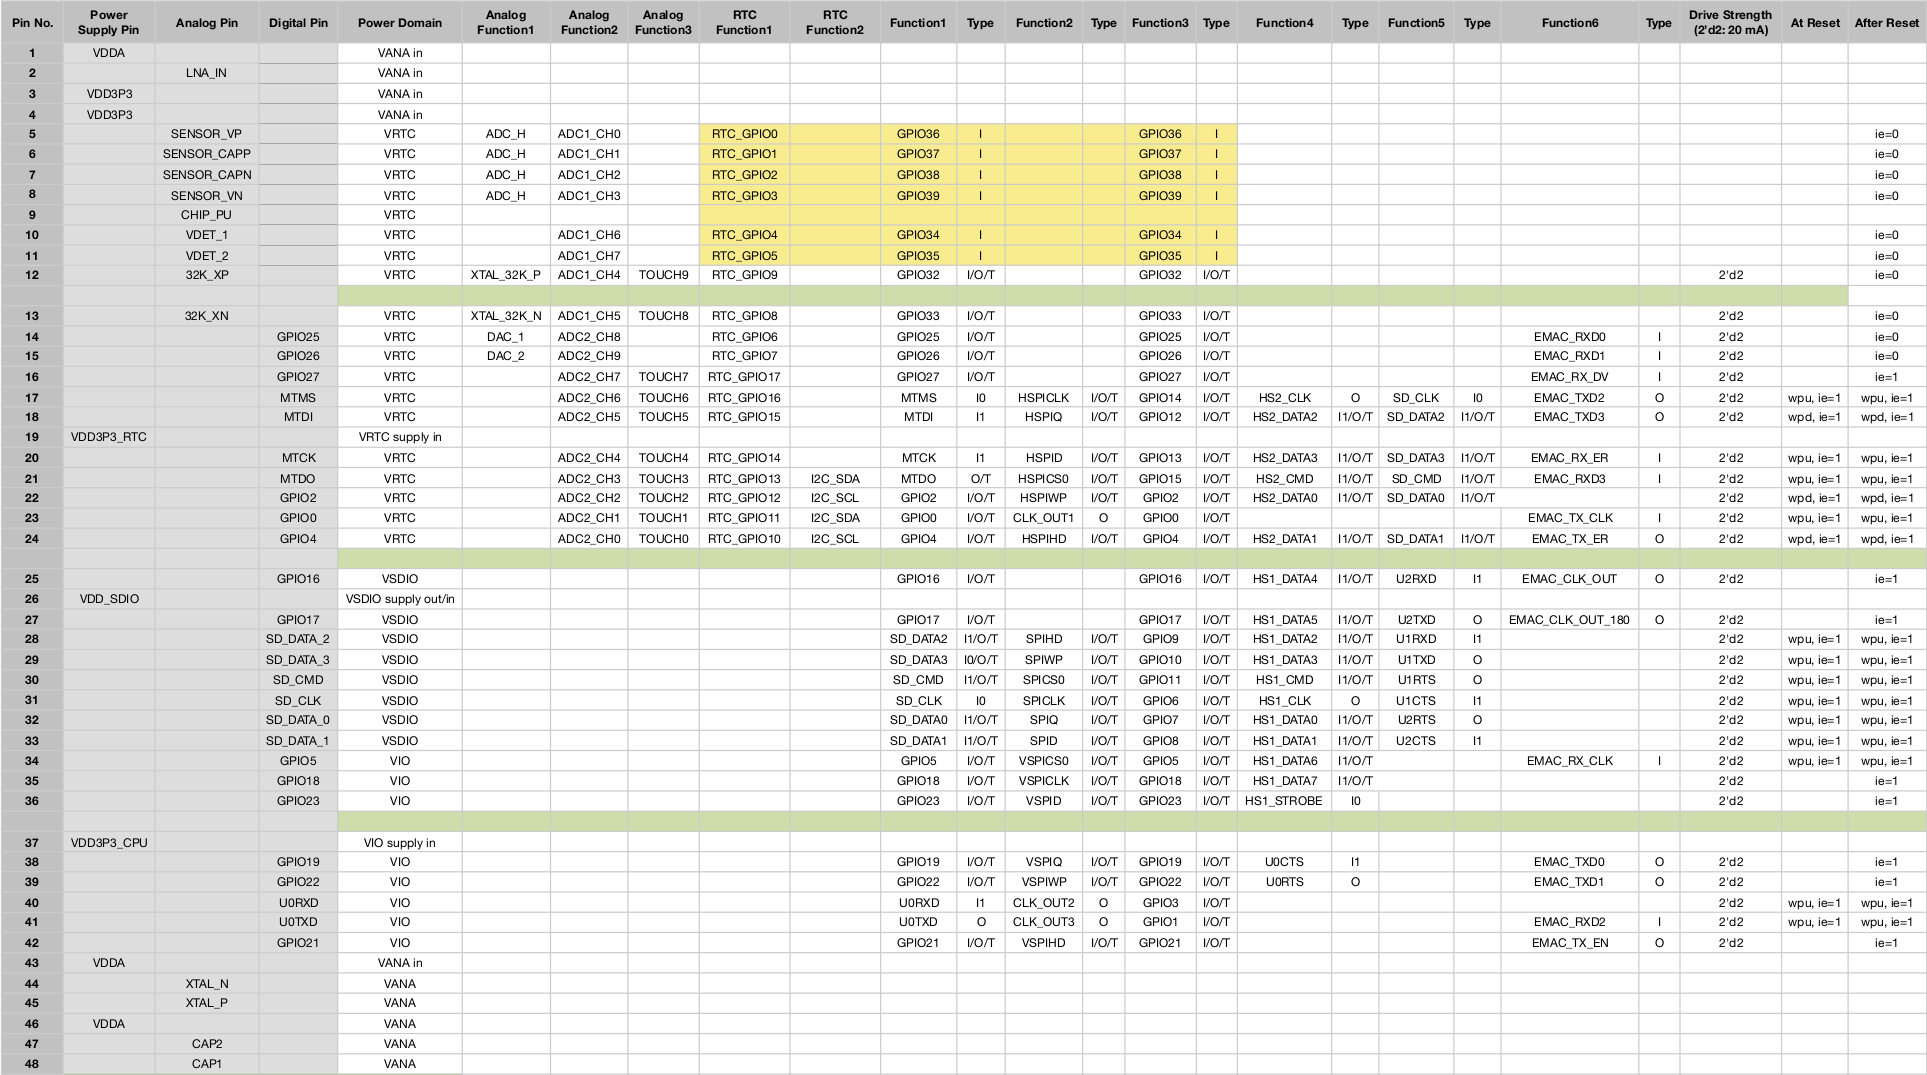Select the CLK_OUT3 cell
This screenshot has height=1075, width=1927.
pyautogui.click(x=1043, y=922)
